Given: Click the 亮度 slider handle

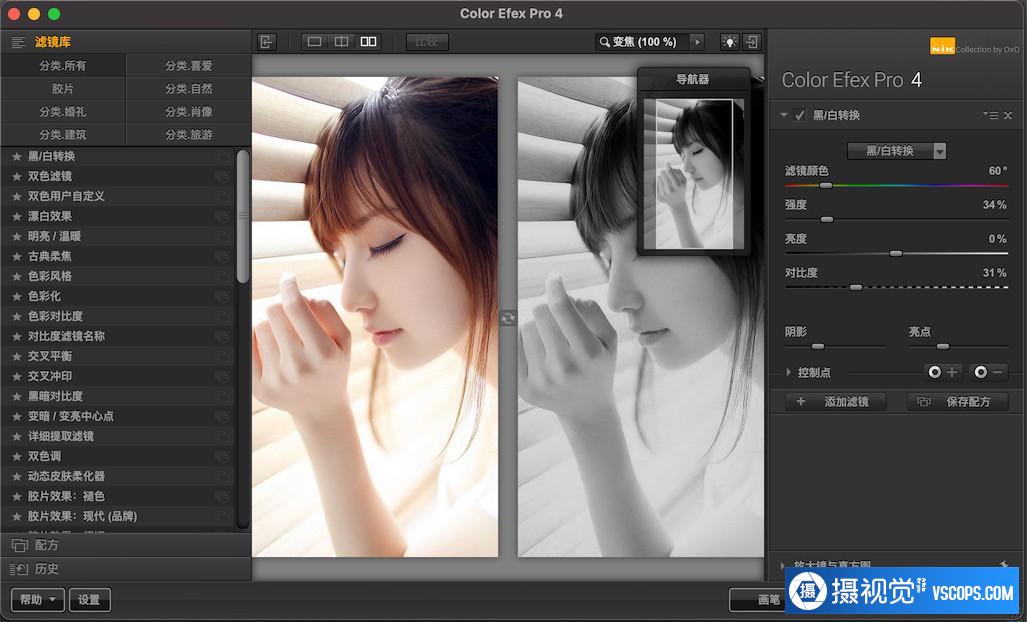Looking at the screenshot, I should tap(896, 253).
